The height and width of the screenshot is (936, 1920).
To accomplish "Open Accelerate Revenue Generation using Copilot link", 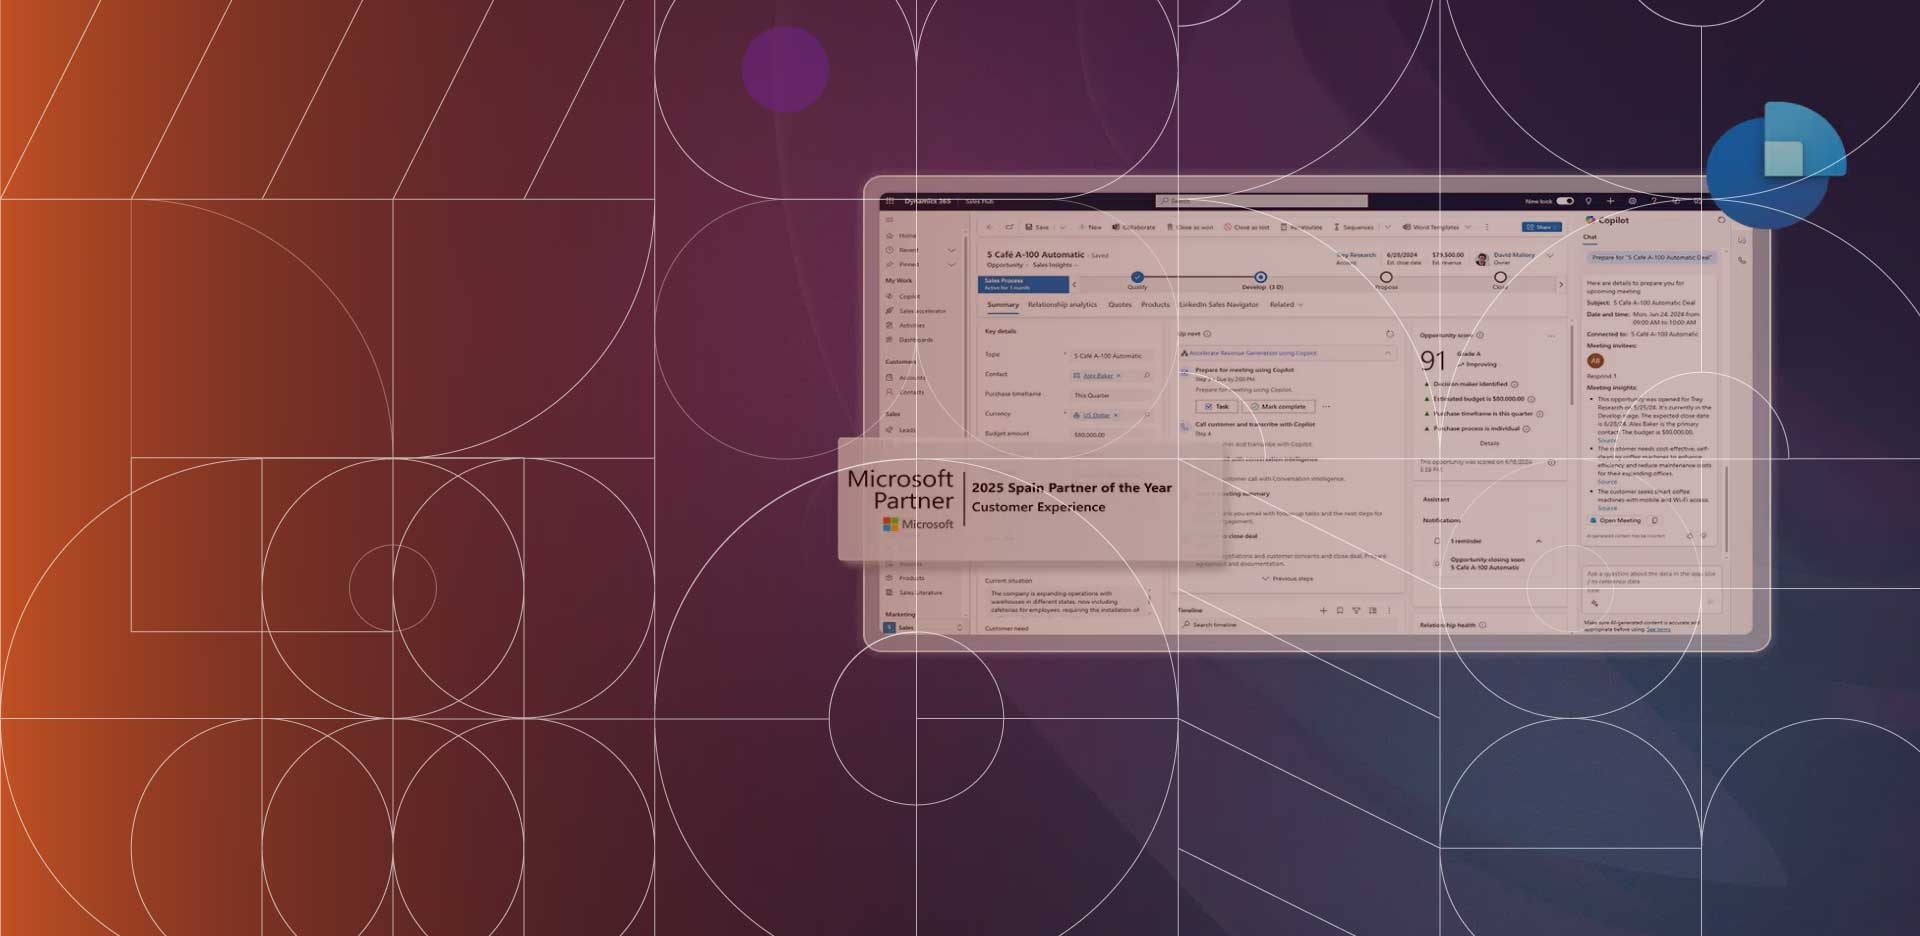I will point(1253,353).
